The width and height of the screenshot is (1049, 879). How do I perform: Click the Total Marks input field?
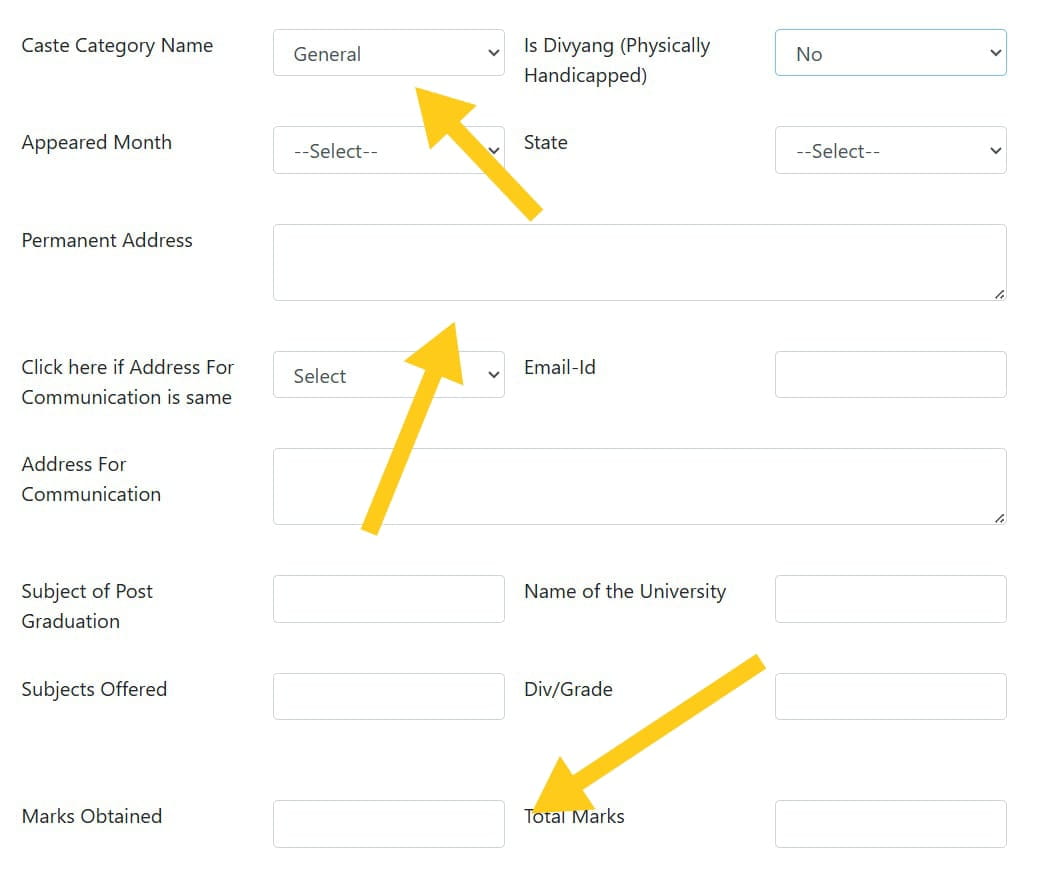pyautogui.click(x=890, y=823)
